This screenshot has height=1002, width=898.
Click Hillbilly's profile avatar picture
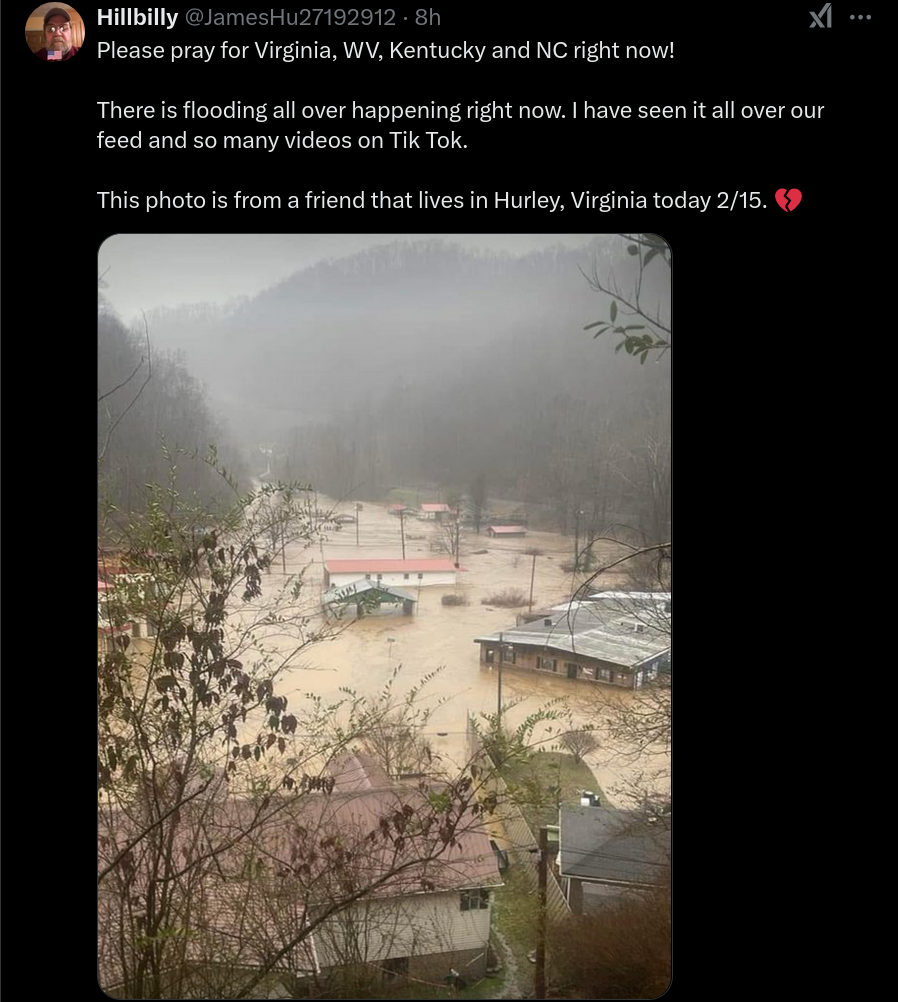point(55,31)
